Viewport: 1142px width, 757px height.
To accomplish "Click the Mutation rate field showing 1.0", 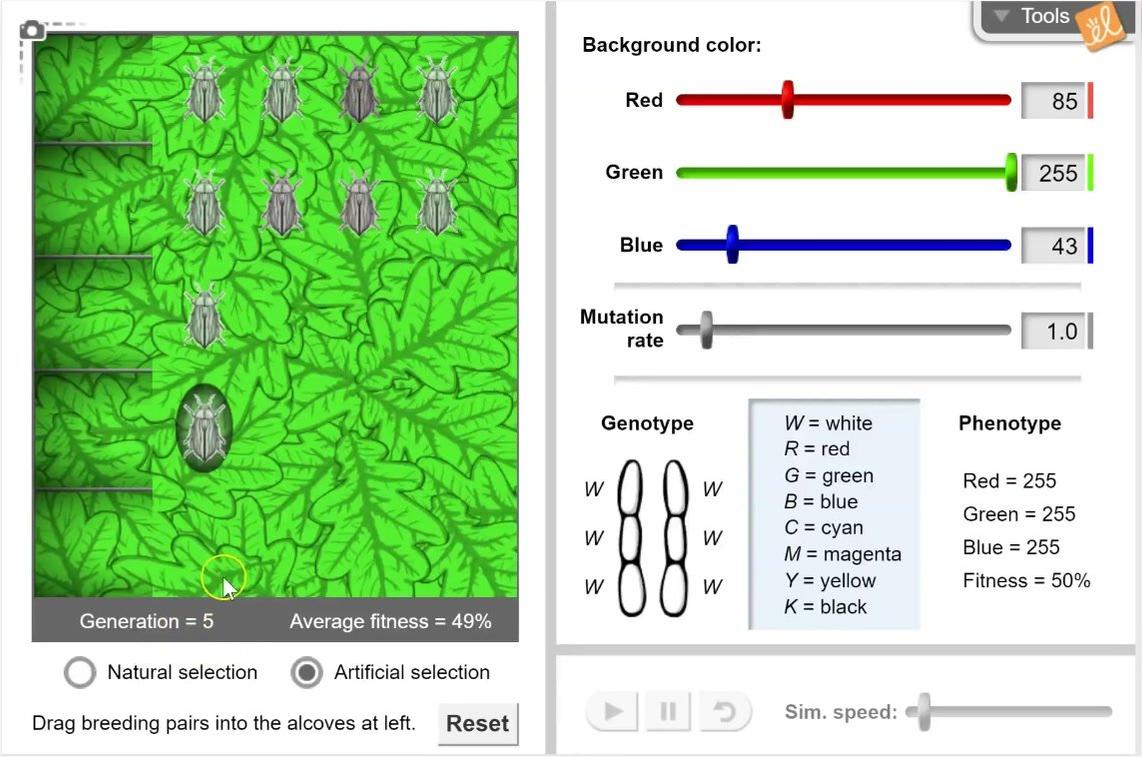I will (1054, 332).
